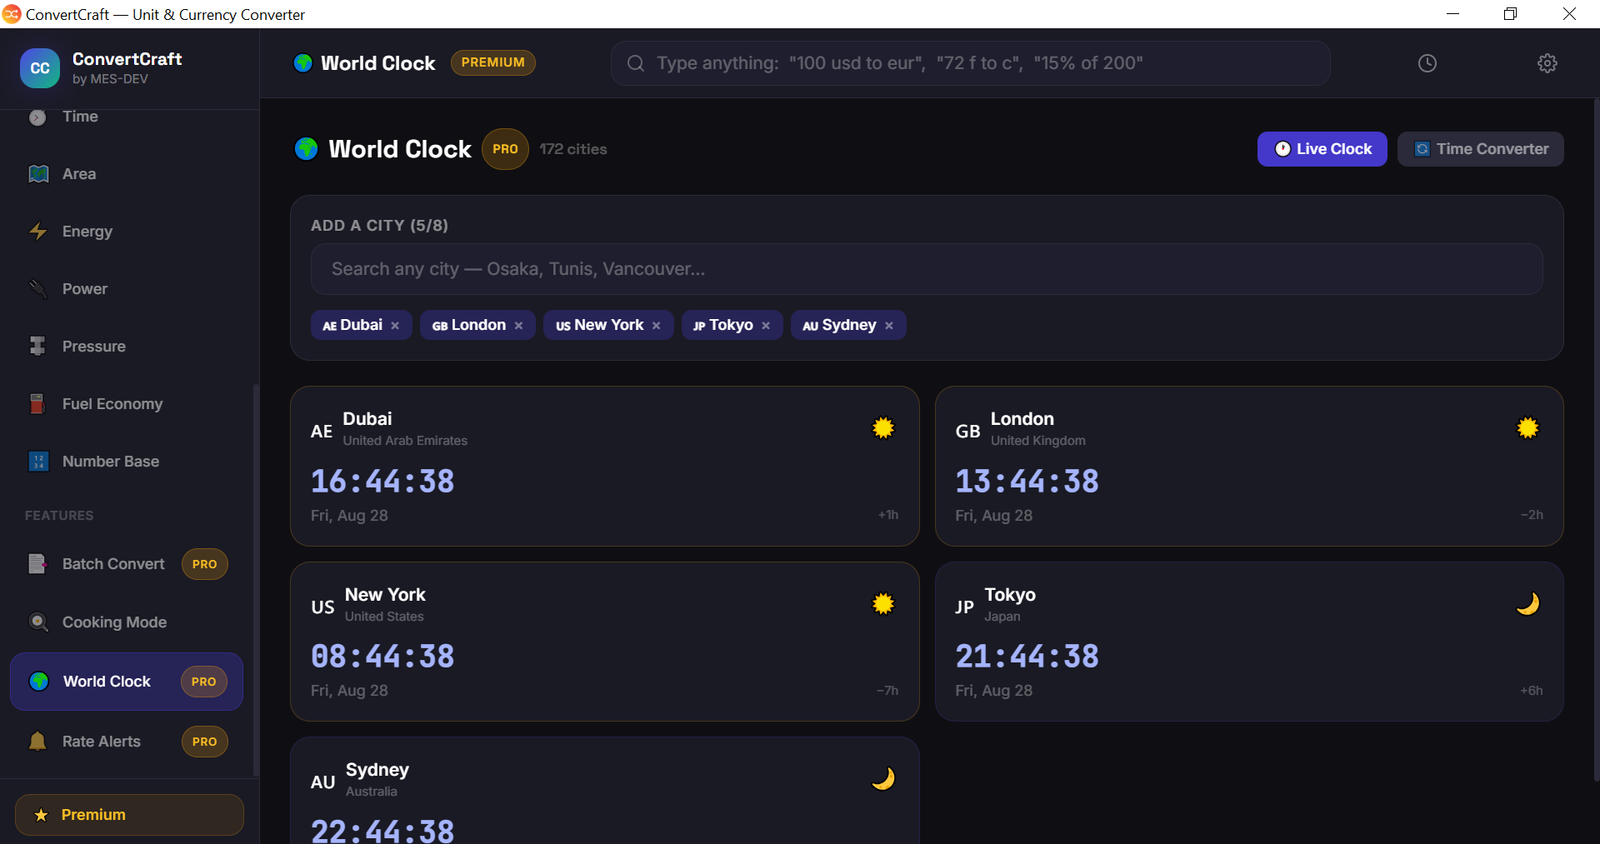Click the moon icon on Sydney card
The height and width of the screenshot is (844, 1600).
click(x=883, y=779)
